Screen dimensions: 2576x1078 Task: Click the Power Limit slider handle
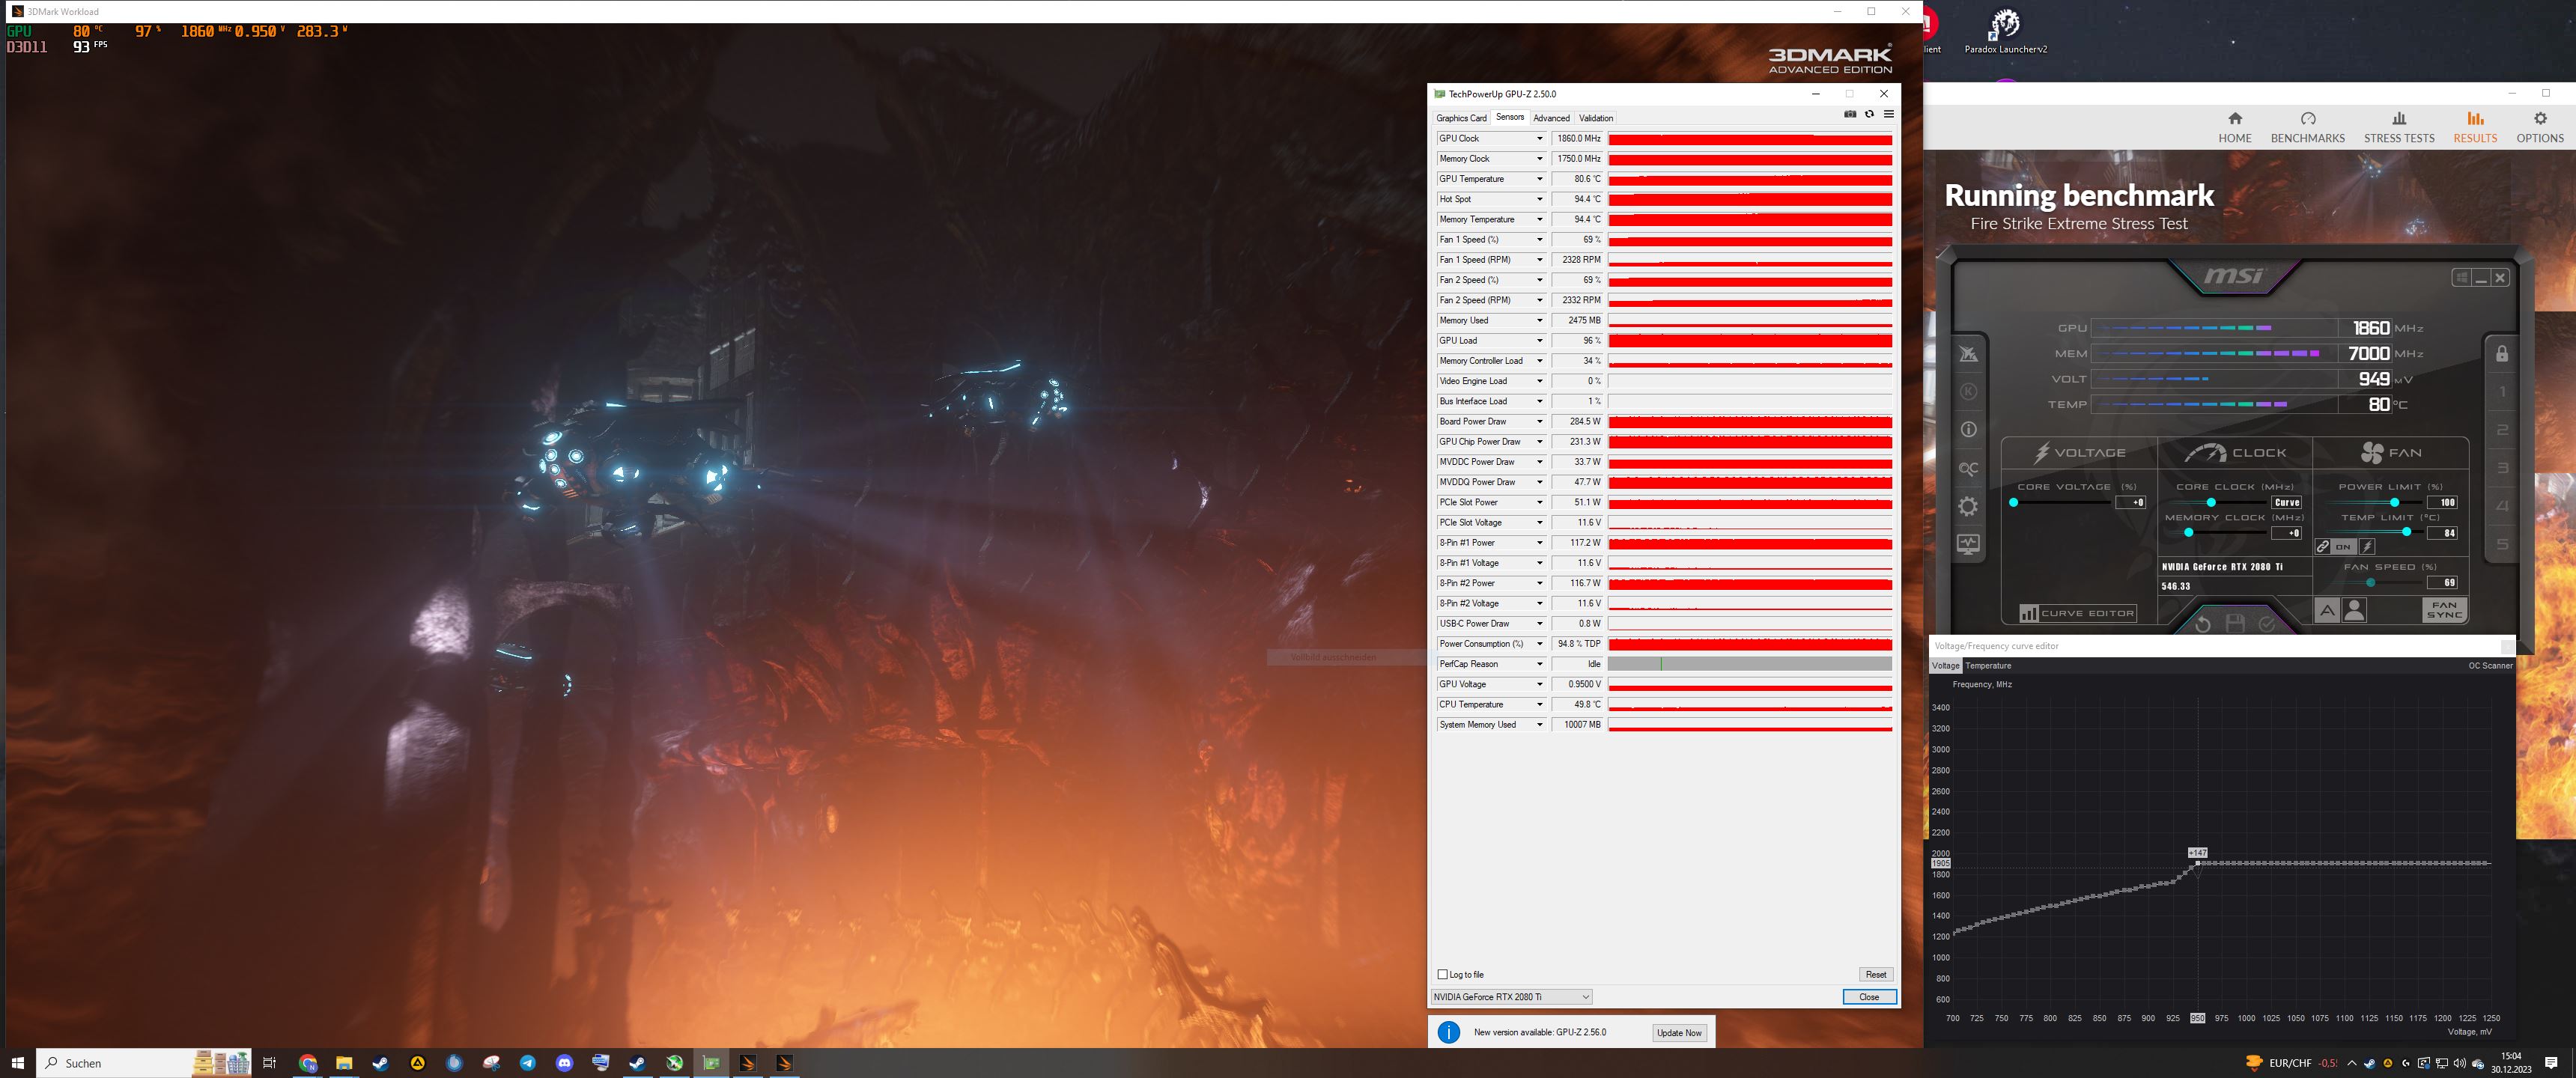click(x=2394, y=503)
